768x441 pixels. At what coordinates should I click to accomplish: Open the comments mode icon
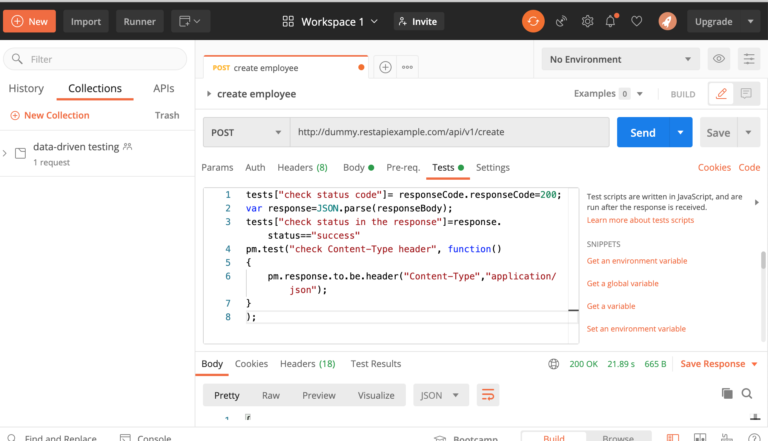click(x=746, y=94)
